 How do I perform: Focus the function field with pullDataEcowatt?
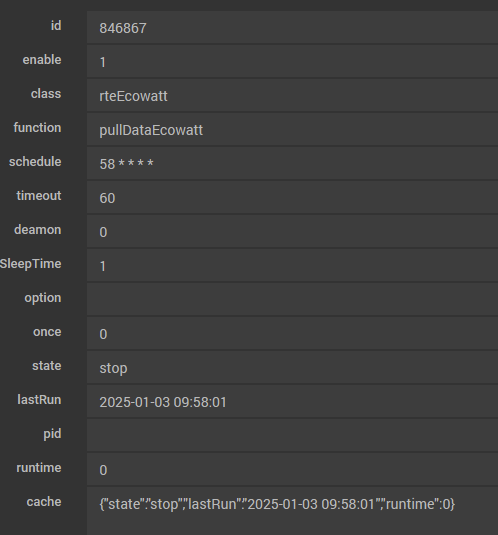pyautogui.click(x=292, y=130)
